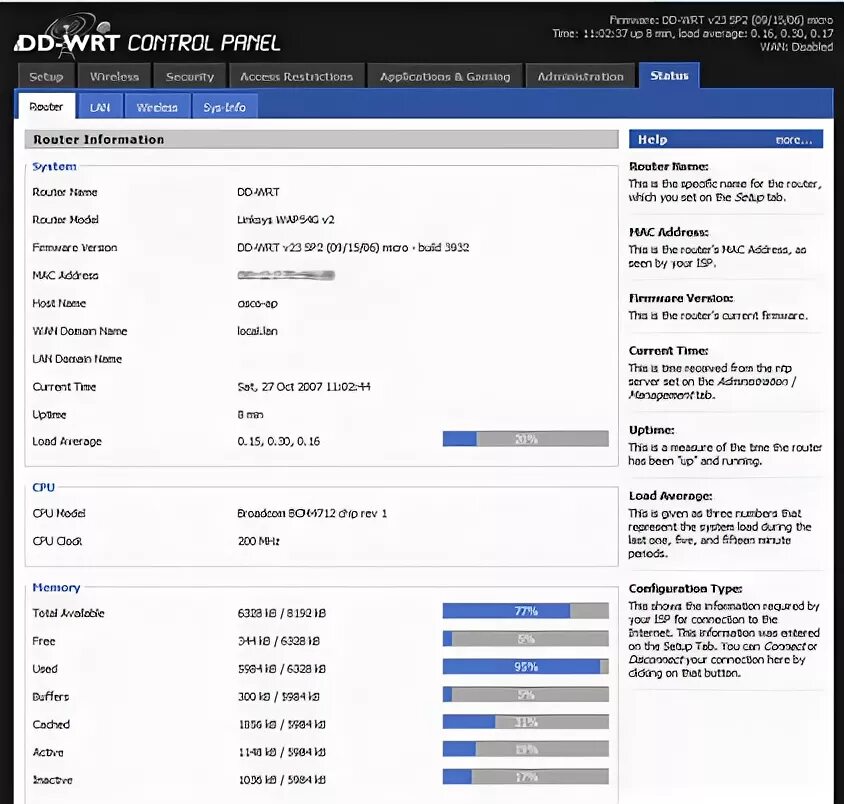844x804 pixels.
Task: Click the Buffers memory progress bar
Action: pos(525,694)
